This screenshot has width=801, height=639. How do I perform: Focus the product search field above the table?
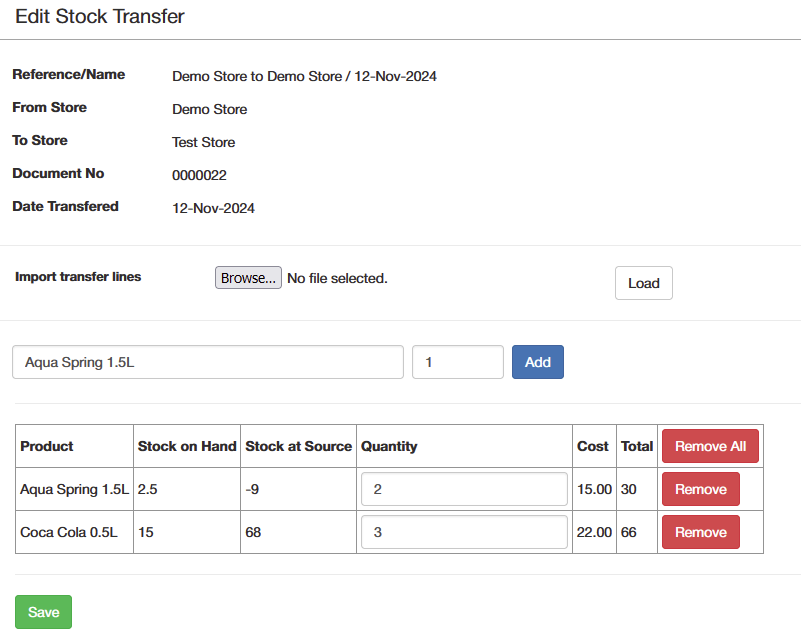[208, 362]
